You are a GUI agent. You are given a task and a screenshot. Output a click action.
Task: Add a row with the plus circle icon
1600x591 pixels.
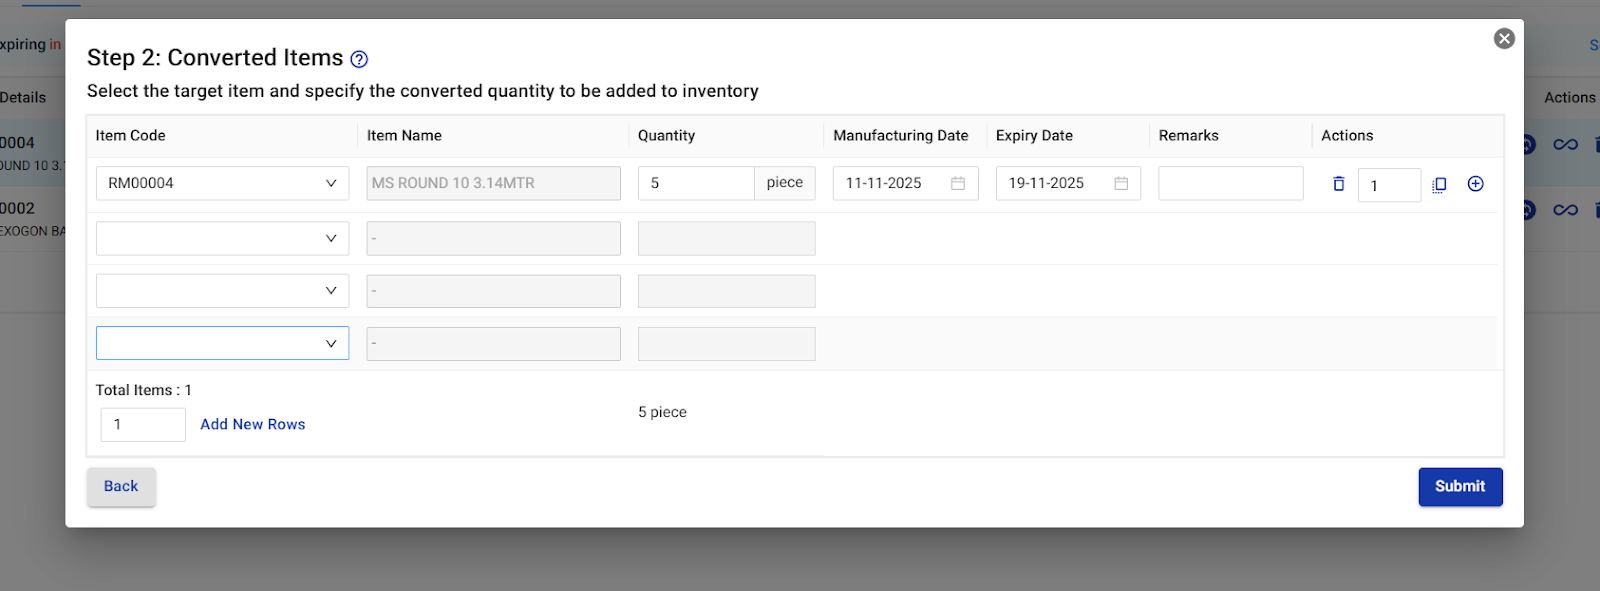(1475, 184)
